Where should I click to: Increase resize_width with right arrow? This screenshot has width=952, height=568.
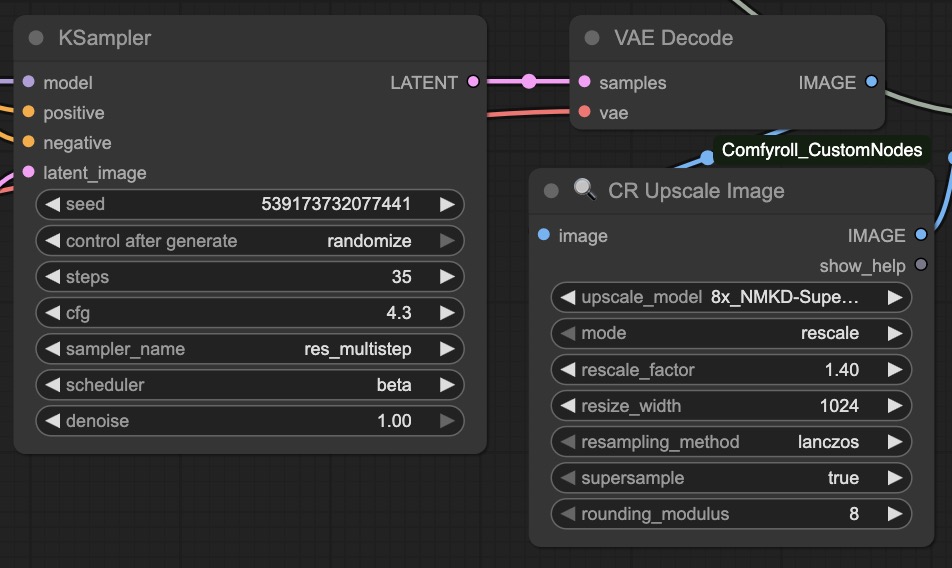coord(895,405)
